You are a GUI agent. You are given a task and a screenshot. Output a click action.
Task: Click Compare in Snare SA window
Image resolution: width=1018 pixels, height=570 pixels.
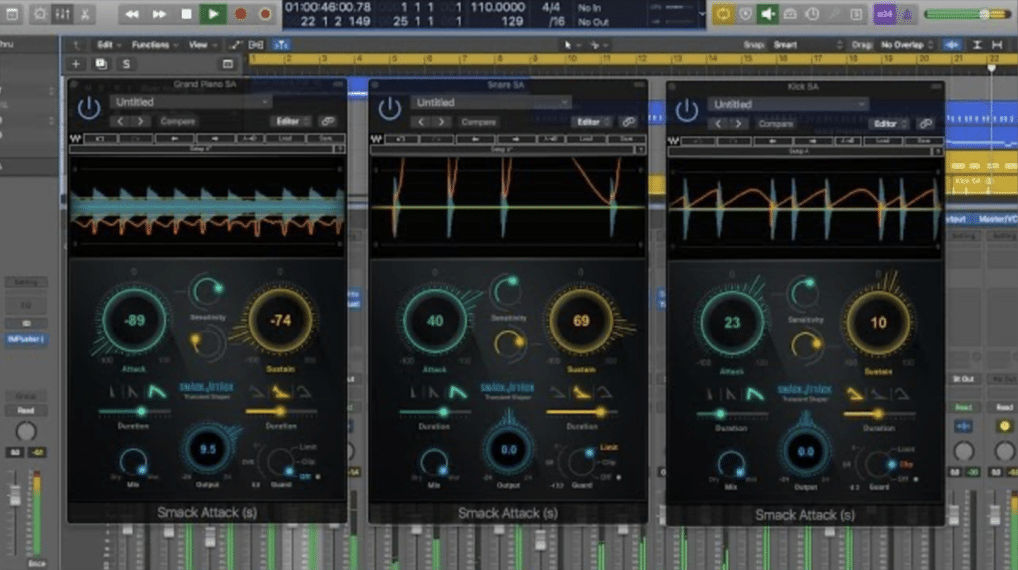pyautogui.click(x=478, y=122)
